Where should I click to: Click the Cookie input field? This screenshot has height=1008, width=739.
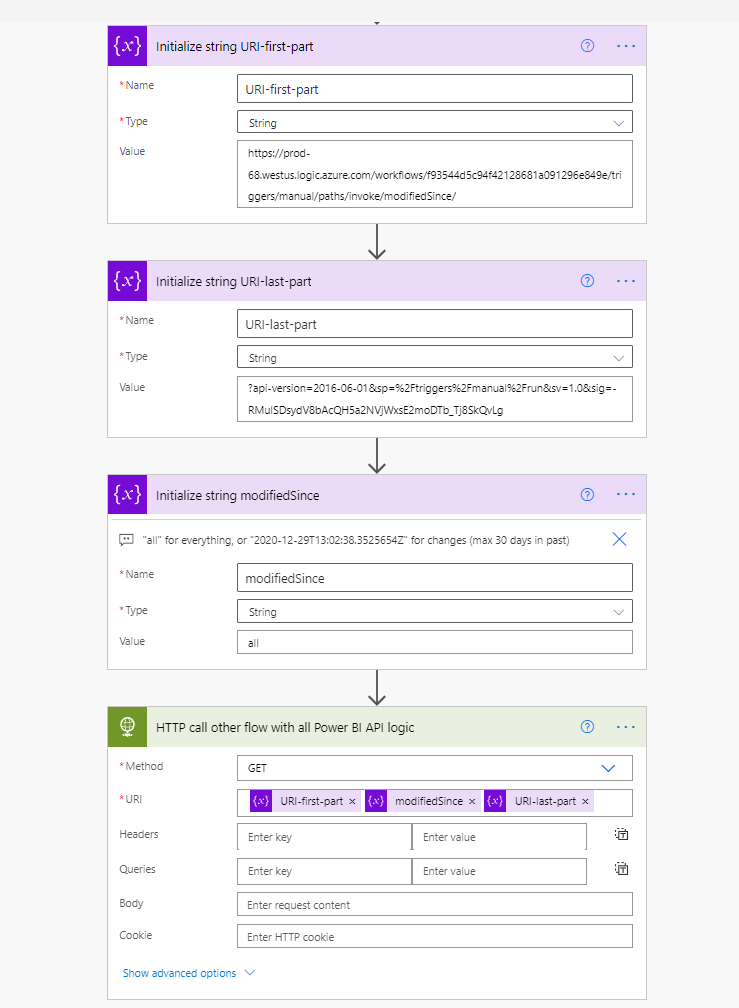[x=434, y=936]
